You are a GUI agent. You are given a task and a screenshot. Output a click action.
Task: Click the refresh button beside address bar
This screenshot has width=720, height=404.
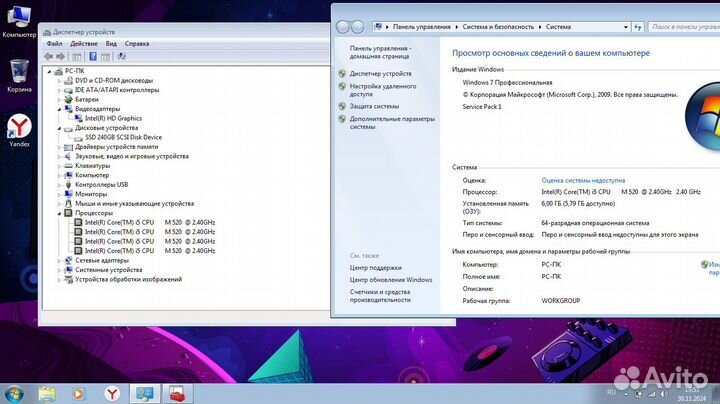pyautogui.click(x=638, y=27)
